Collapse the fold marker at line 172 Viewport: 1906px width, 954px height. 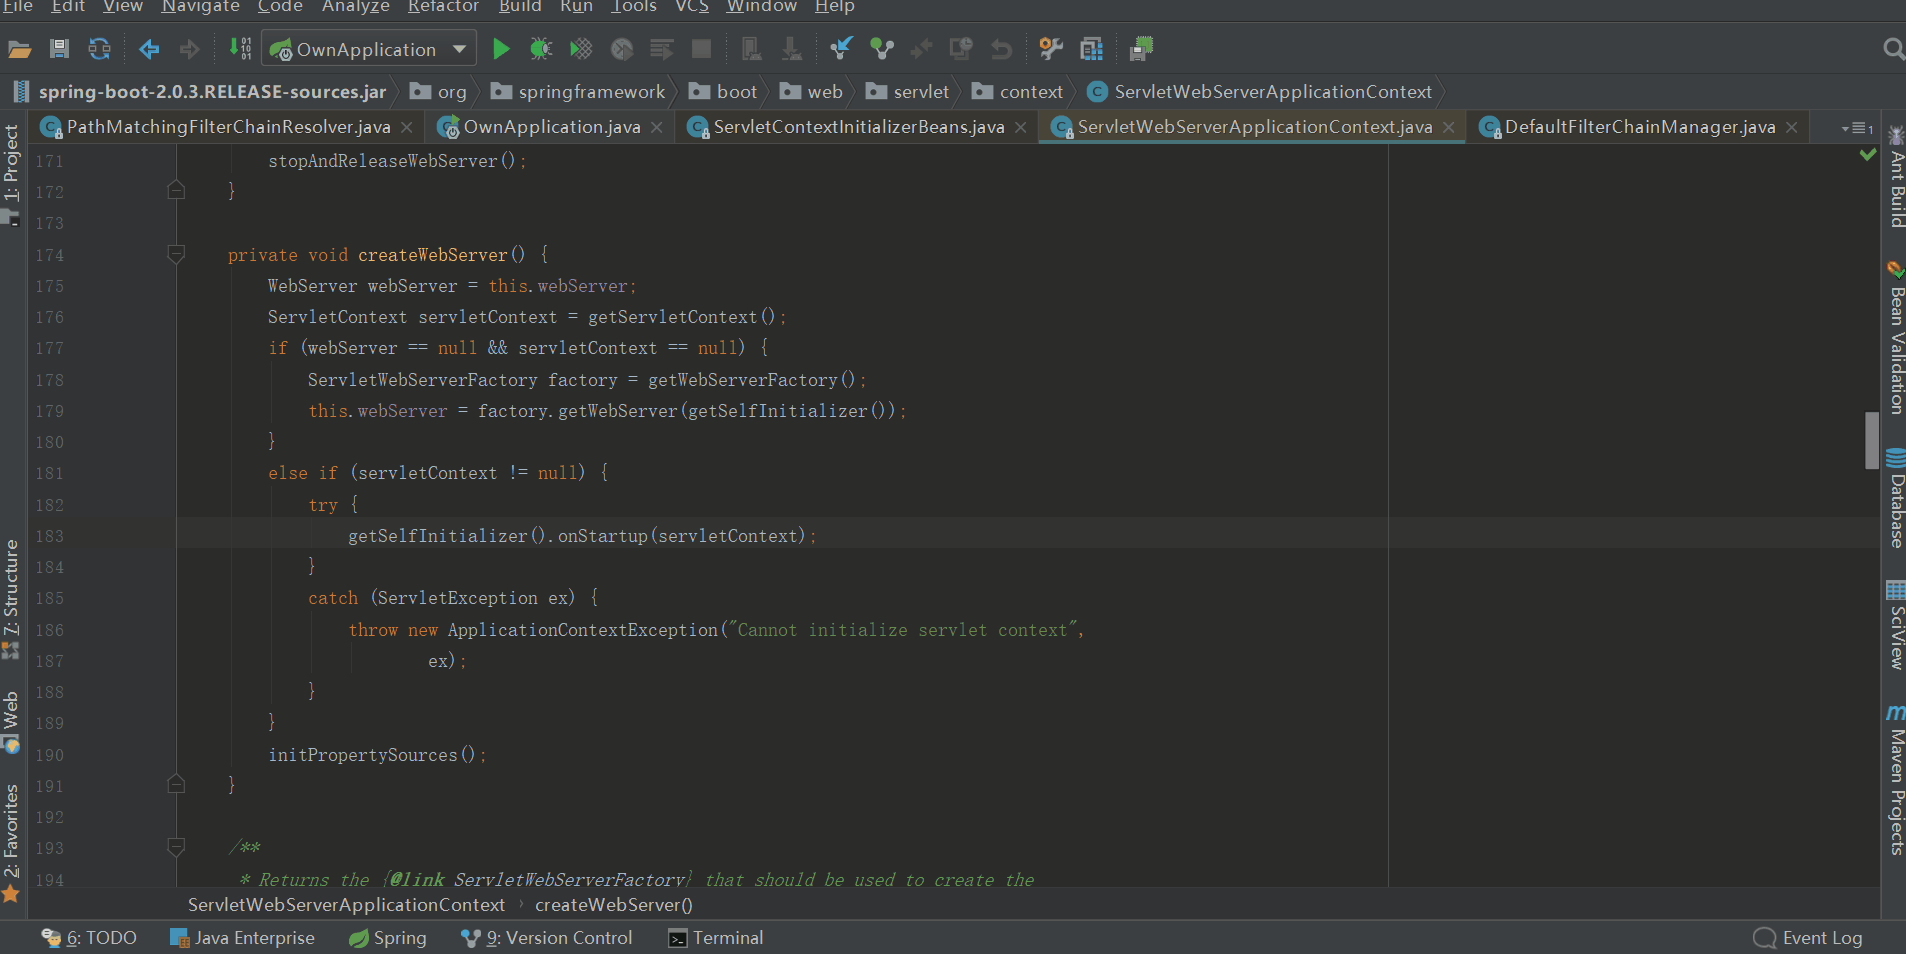coord(176,191)
